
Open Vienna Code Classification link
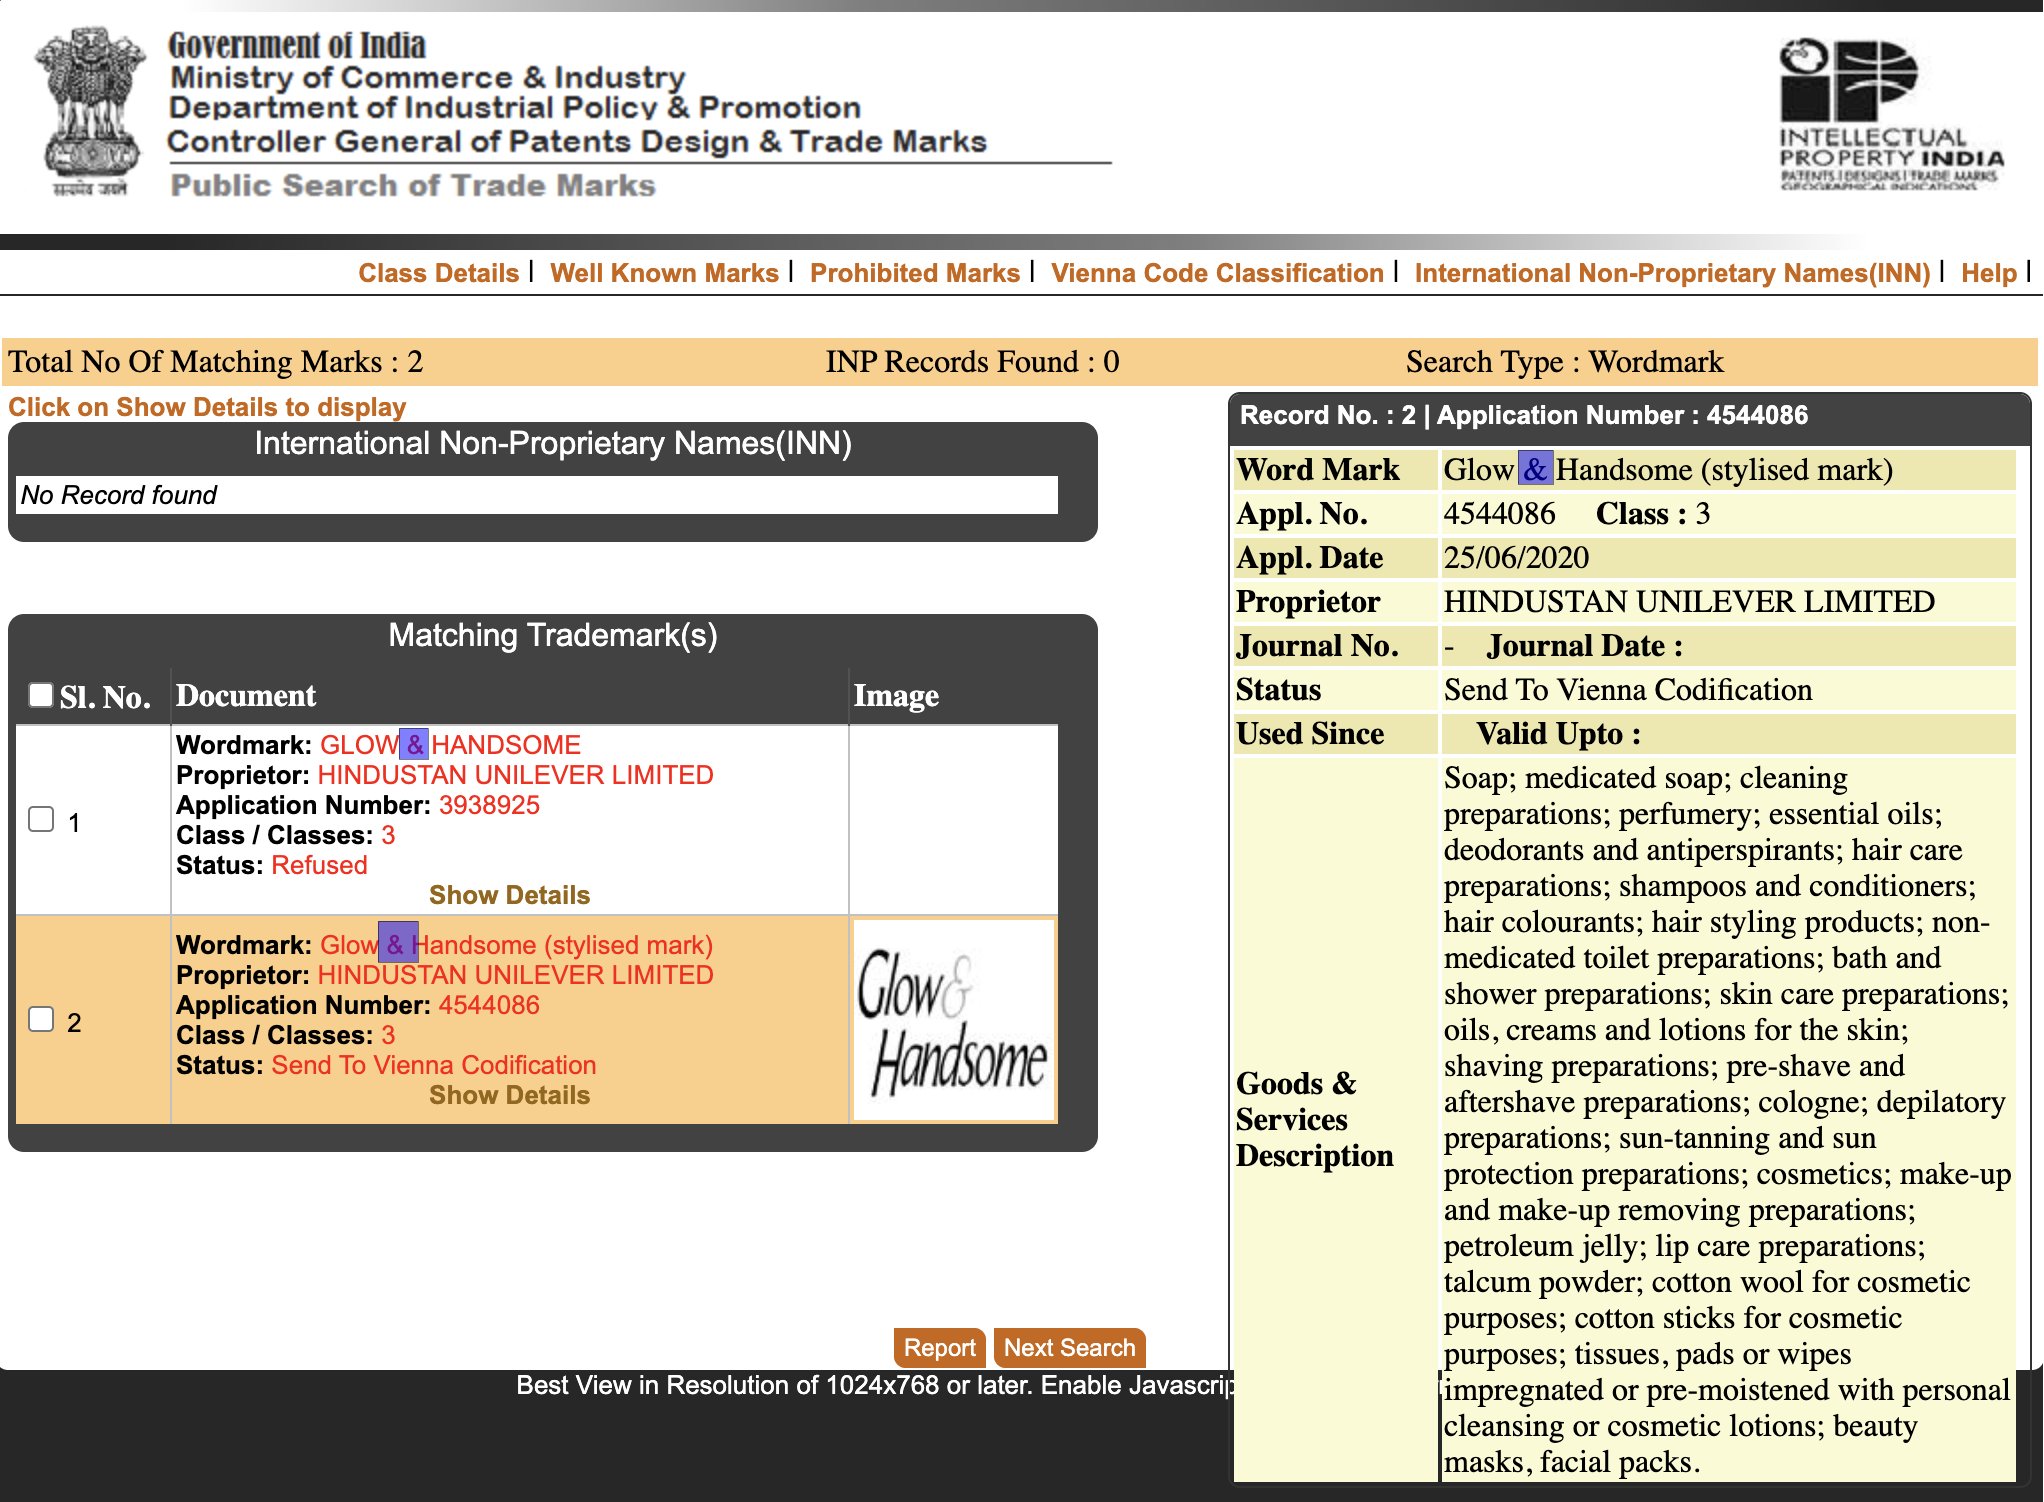tap(1217, 273)
